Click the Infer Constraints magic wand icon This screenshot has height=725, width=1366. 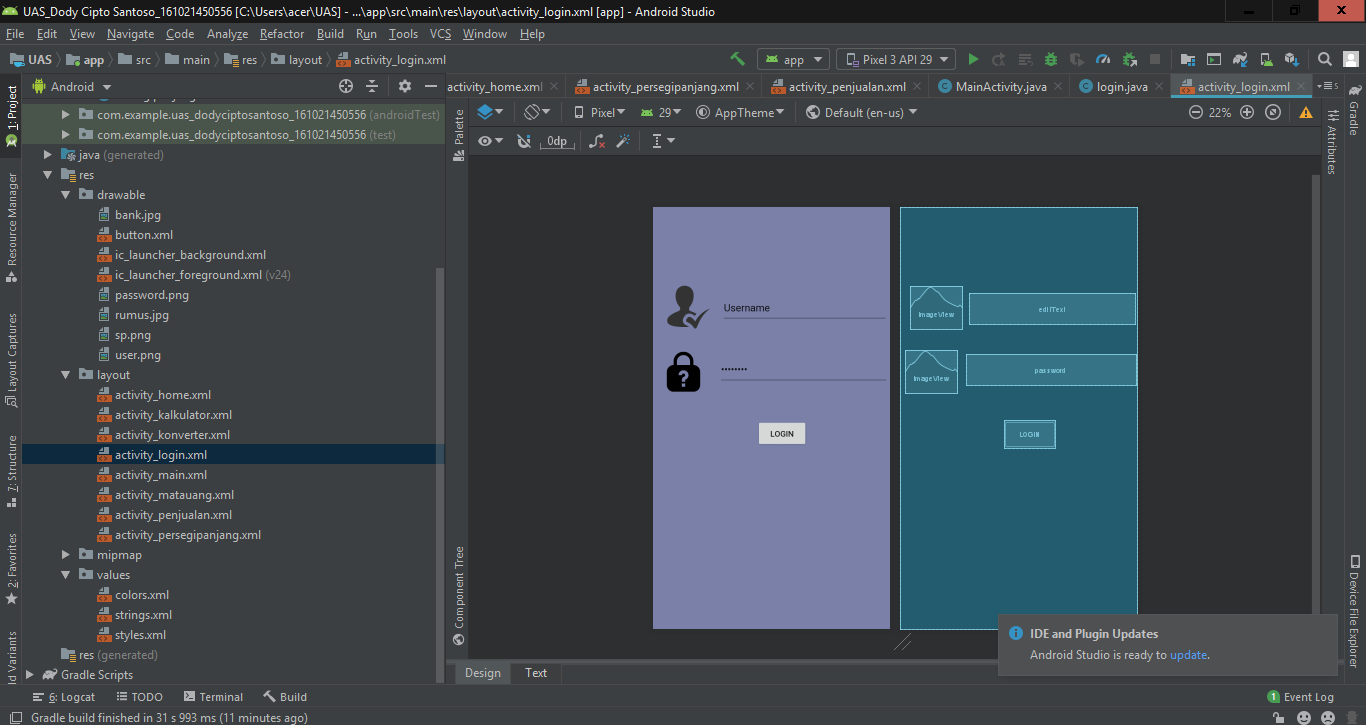(x=623, y=140)
